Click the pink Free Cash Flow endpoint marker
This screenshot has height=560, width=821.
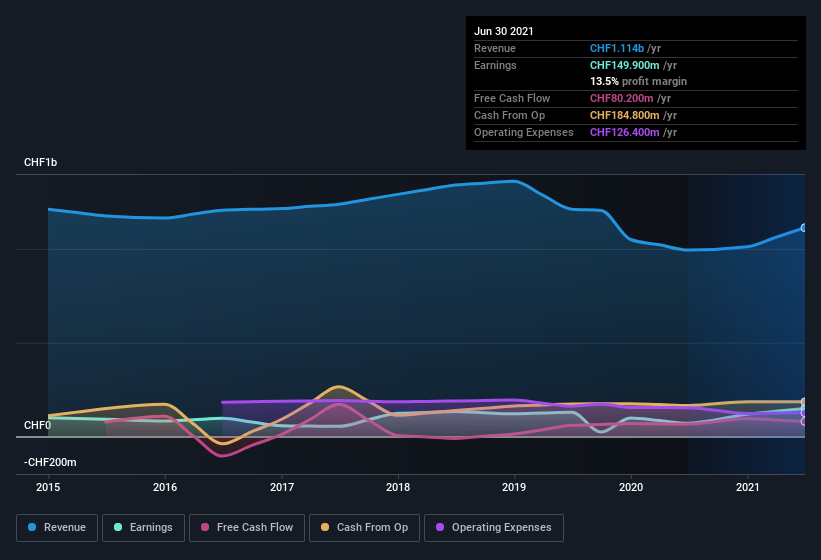804,421
